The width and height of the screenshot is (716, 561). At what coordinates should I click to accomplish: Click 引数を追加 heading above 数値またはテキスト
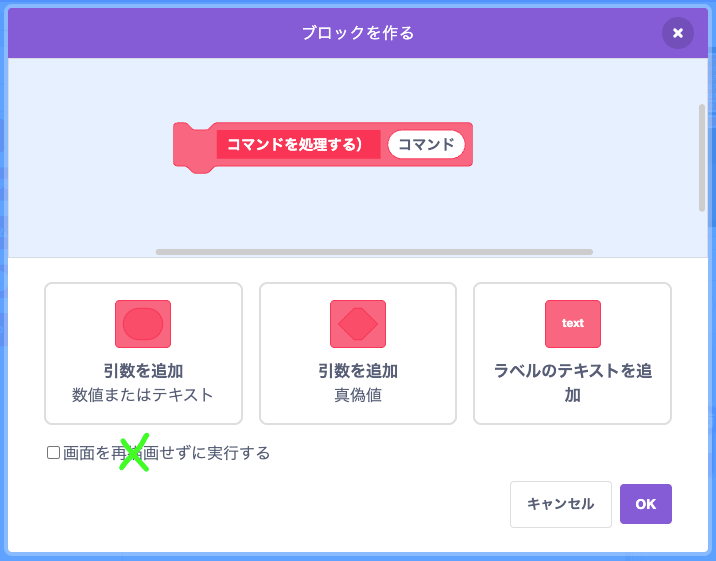[x=143, y=371]
